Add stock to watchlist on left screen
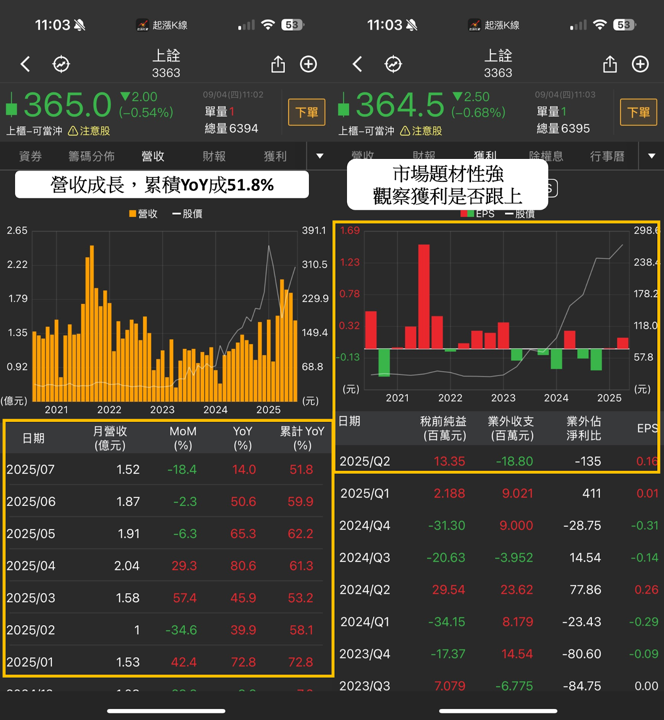The height and width of the screenshot is (720, 664). coord(308,64)
